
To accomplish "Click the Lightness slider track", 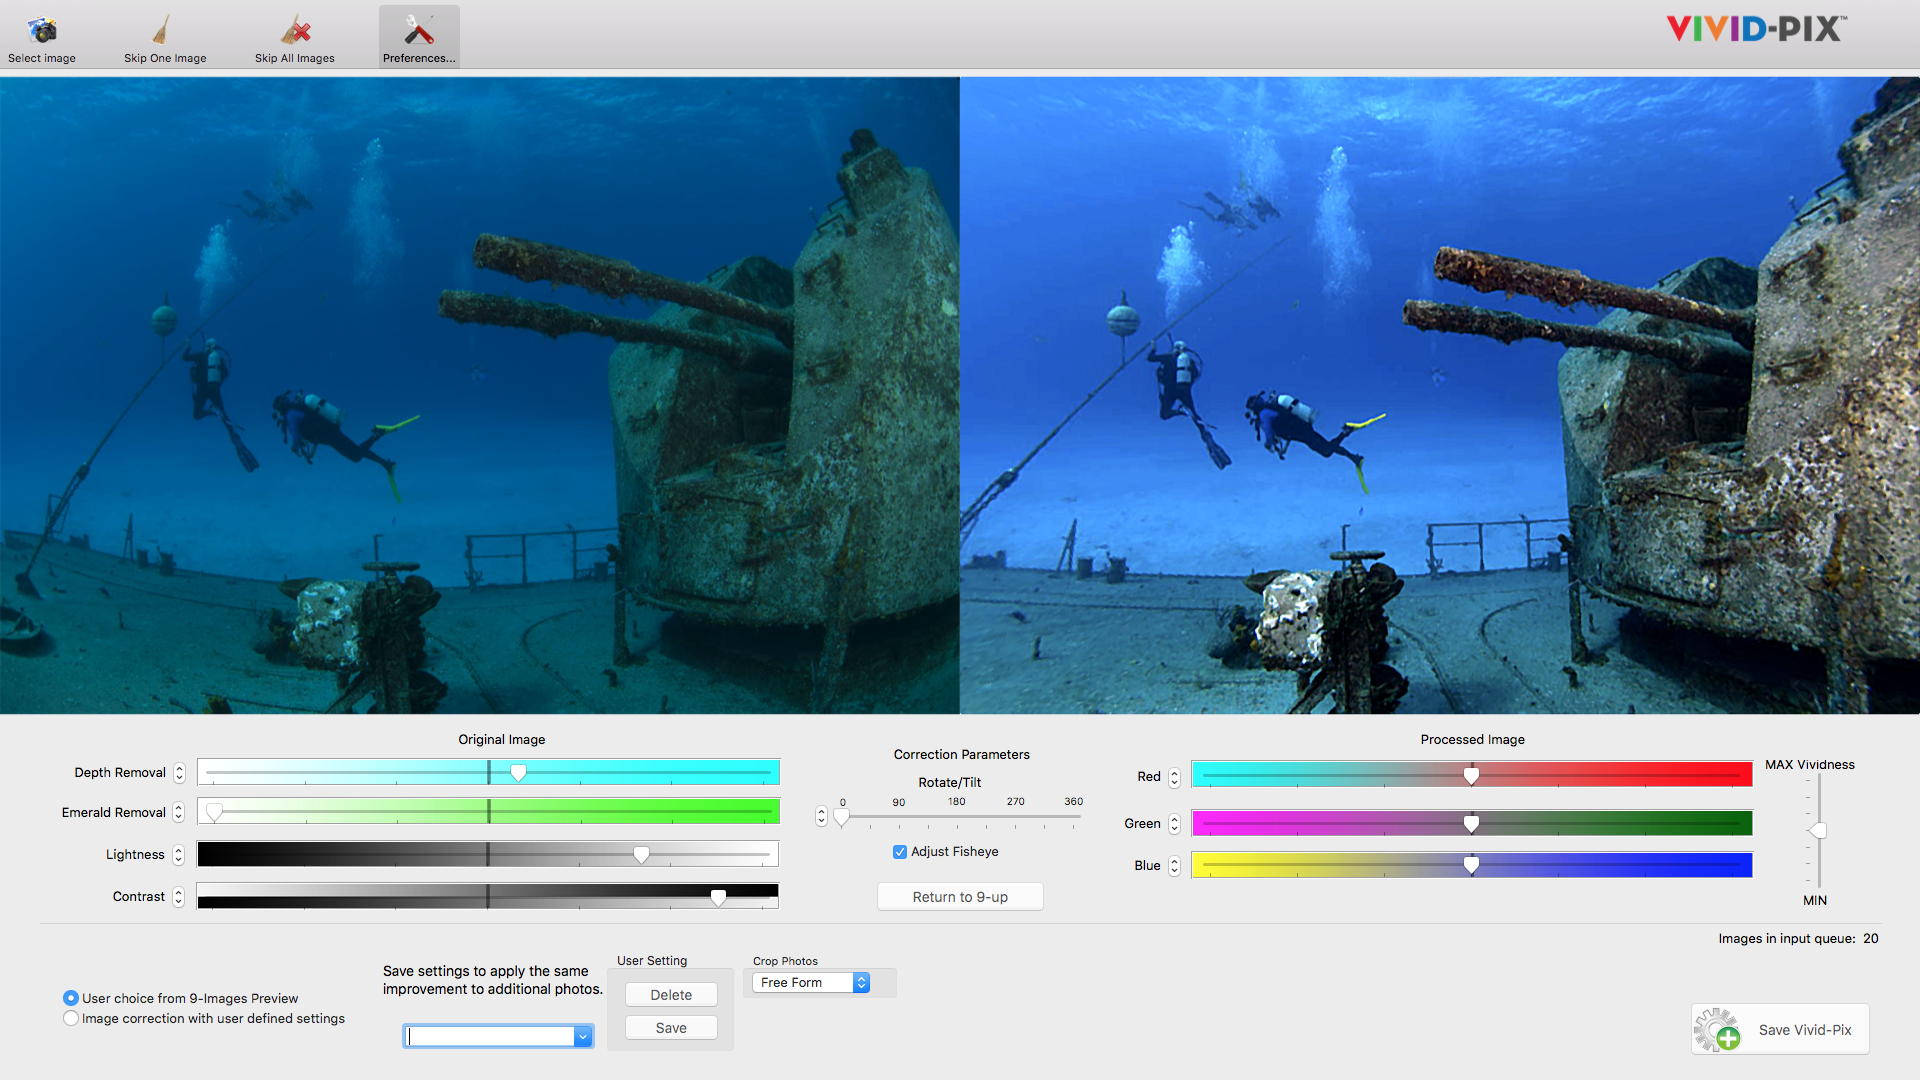I will 400,854.
